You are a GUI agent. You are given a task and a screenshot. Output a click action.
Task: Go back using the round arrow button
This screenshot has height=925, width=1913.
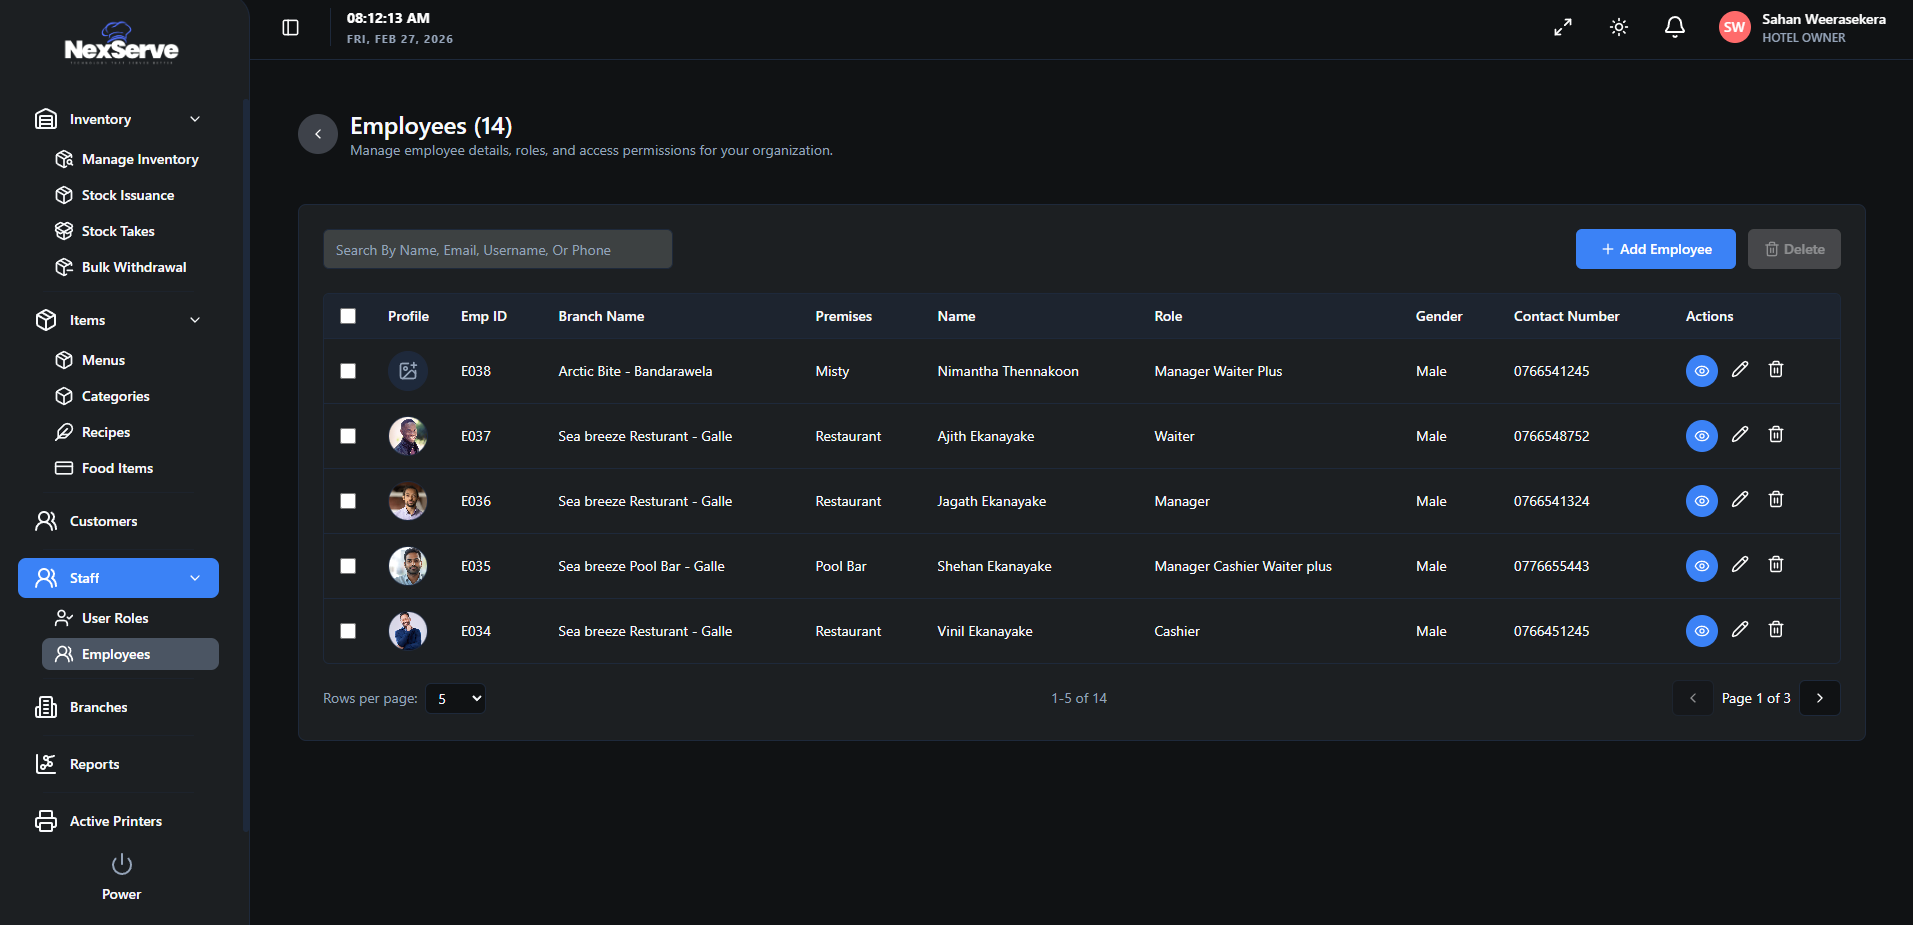click(x=318, y=134)
